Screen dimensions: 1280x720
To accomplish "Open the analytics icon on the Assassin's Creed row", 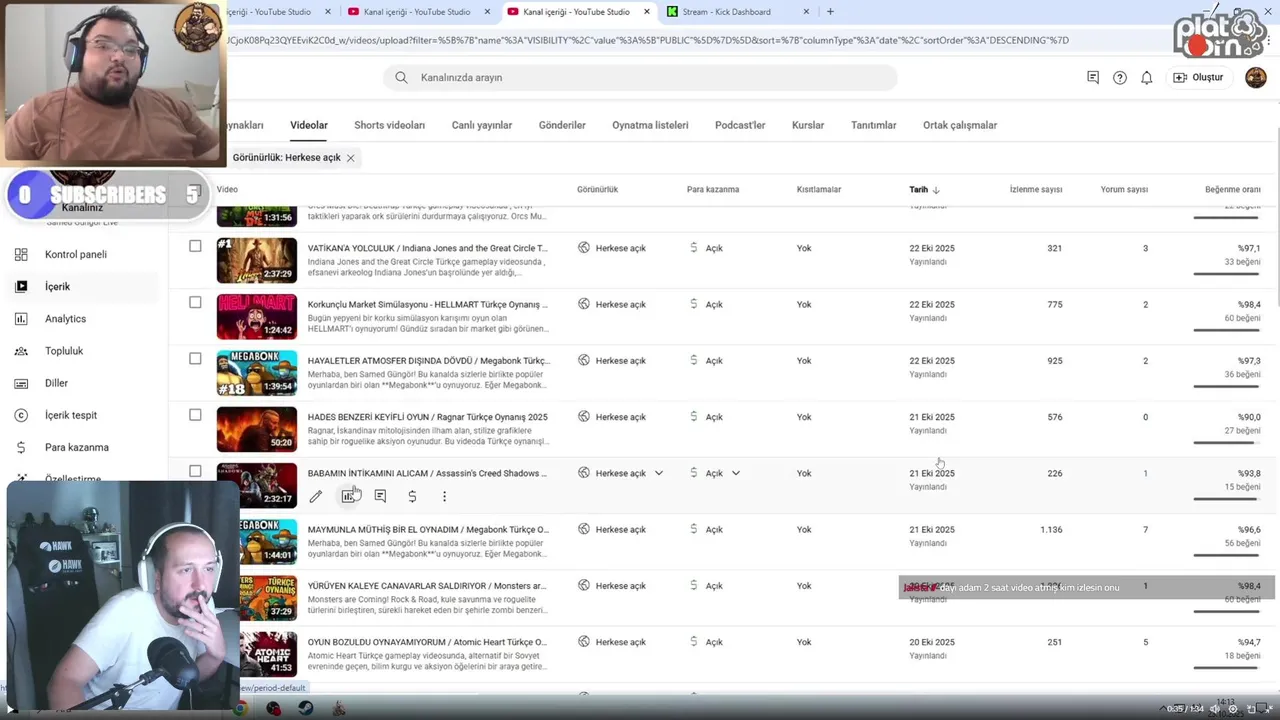I will [348, 496].
